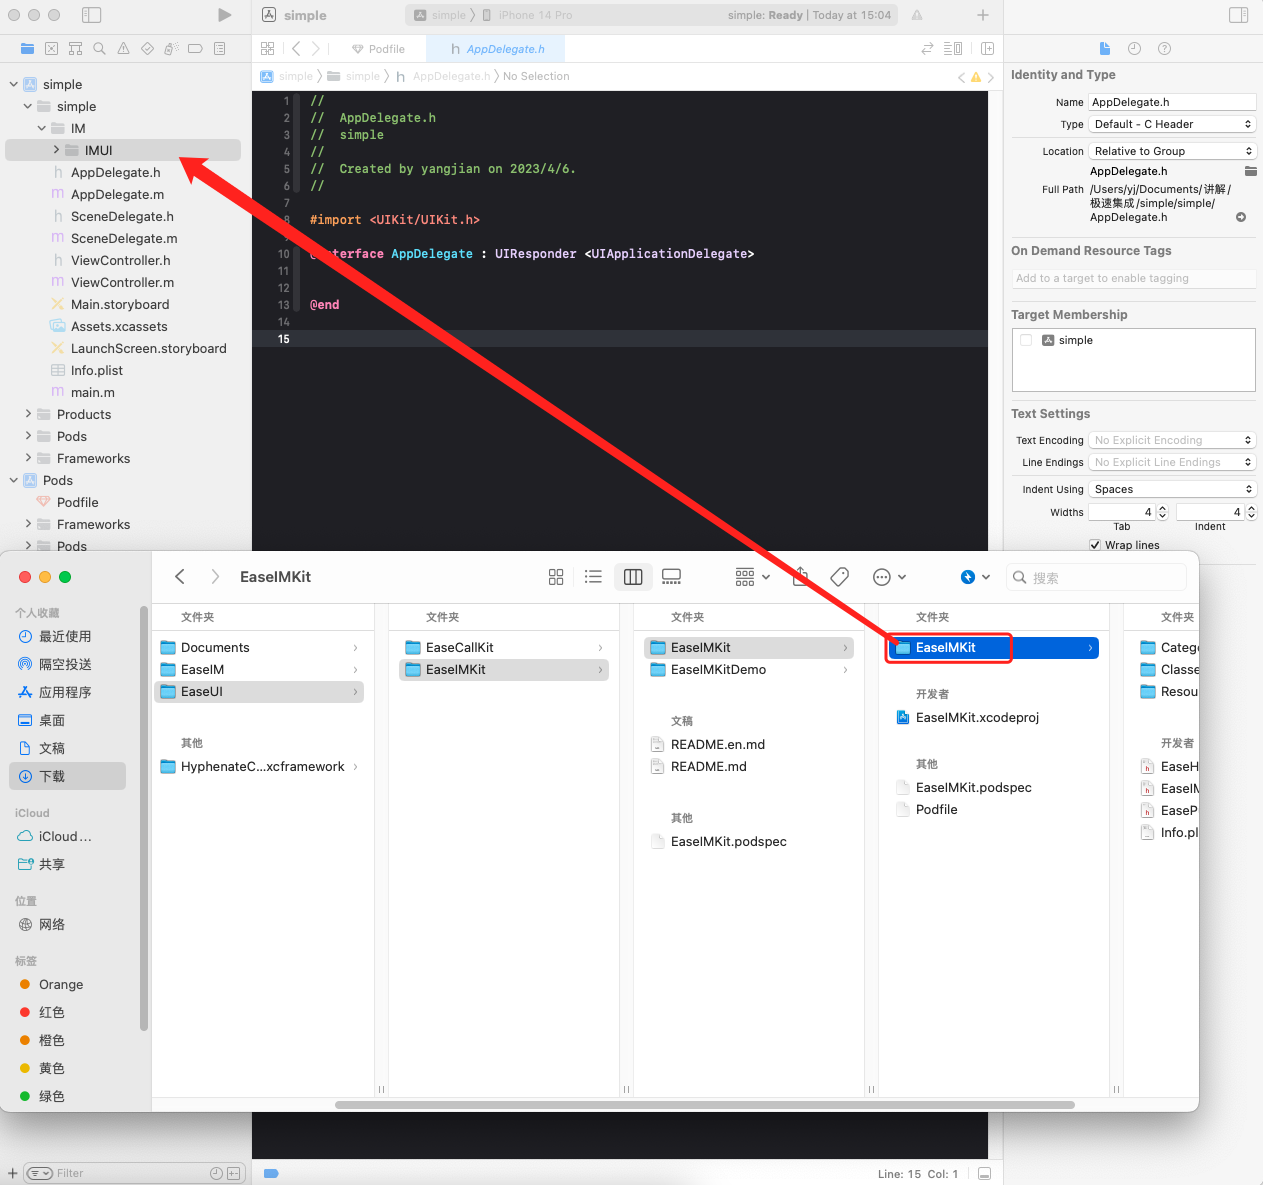Toggle Wrap lines checkbox

point(1095,545)
